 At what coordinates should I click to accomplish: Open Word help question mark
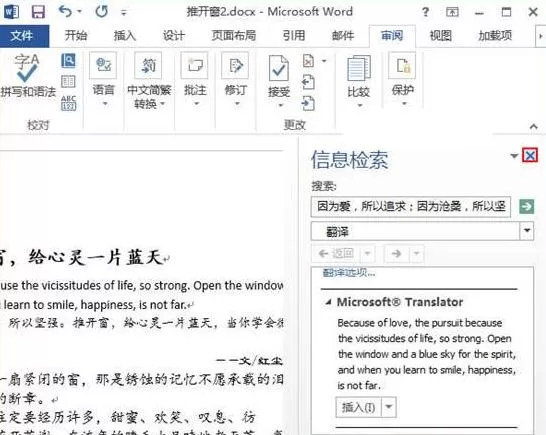click(425, 12)
